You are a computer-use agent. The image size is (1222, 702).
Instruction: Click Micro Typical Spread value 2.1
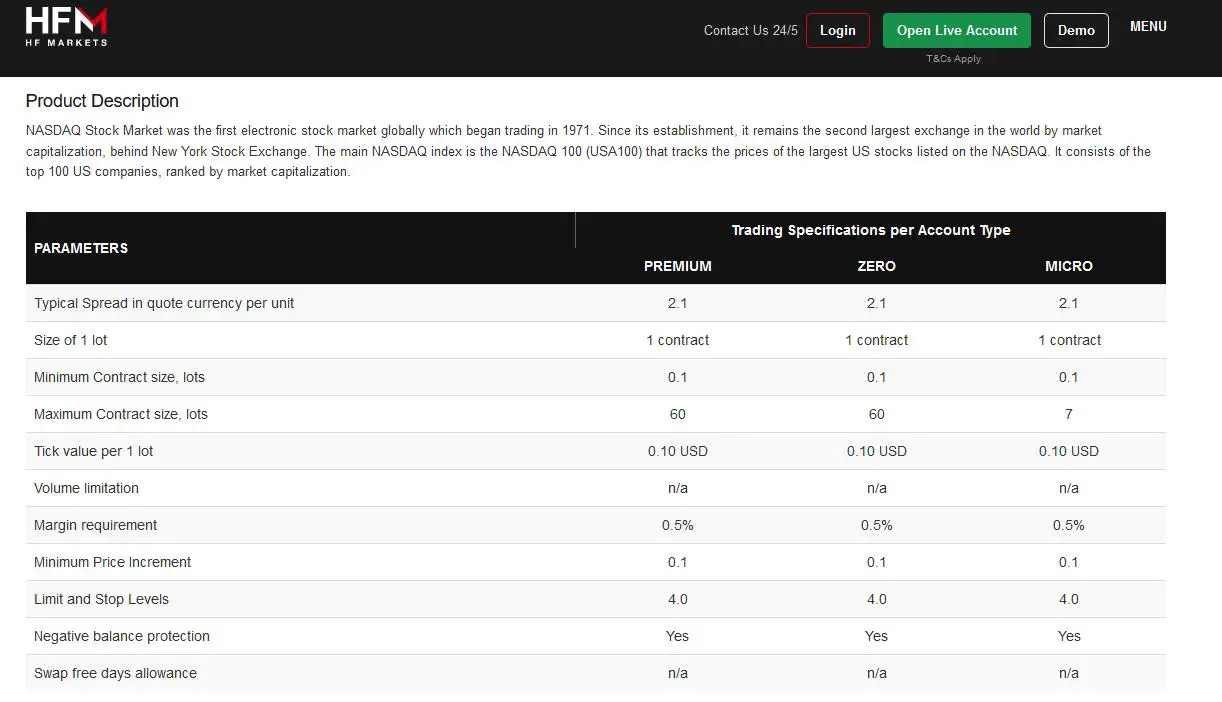pyautogui.click(x=1069, y=303)
